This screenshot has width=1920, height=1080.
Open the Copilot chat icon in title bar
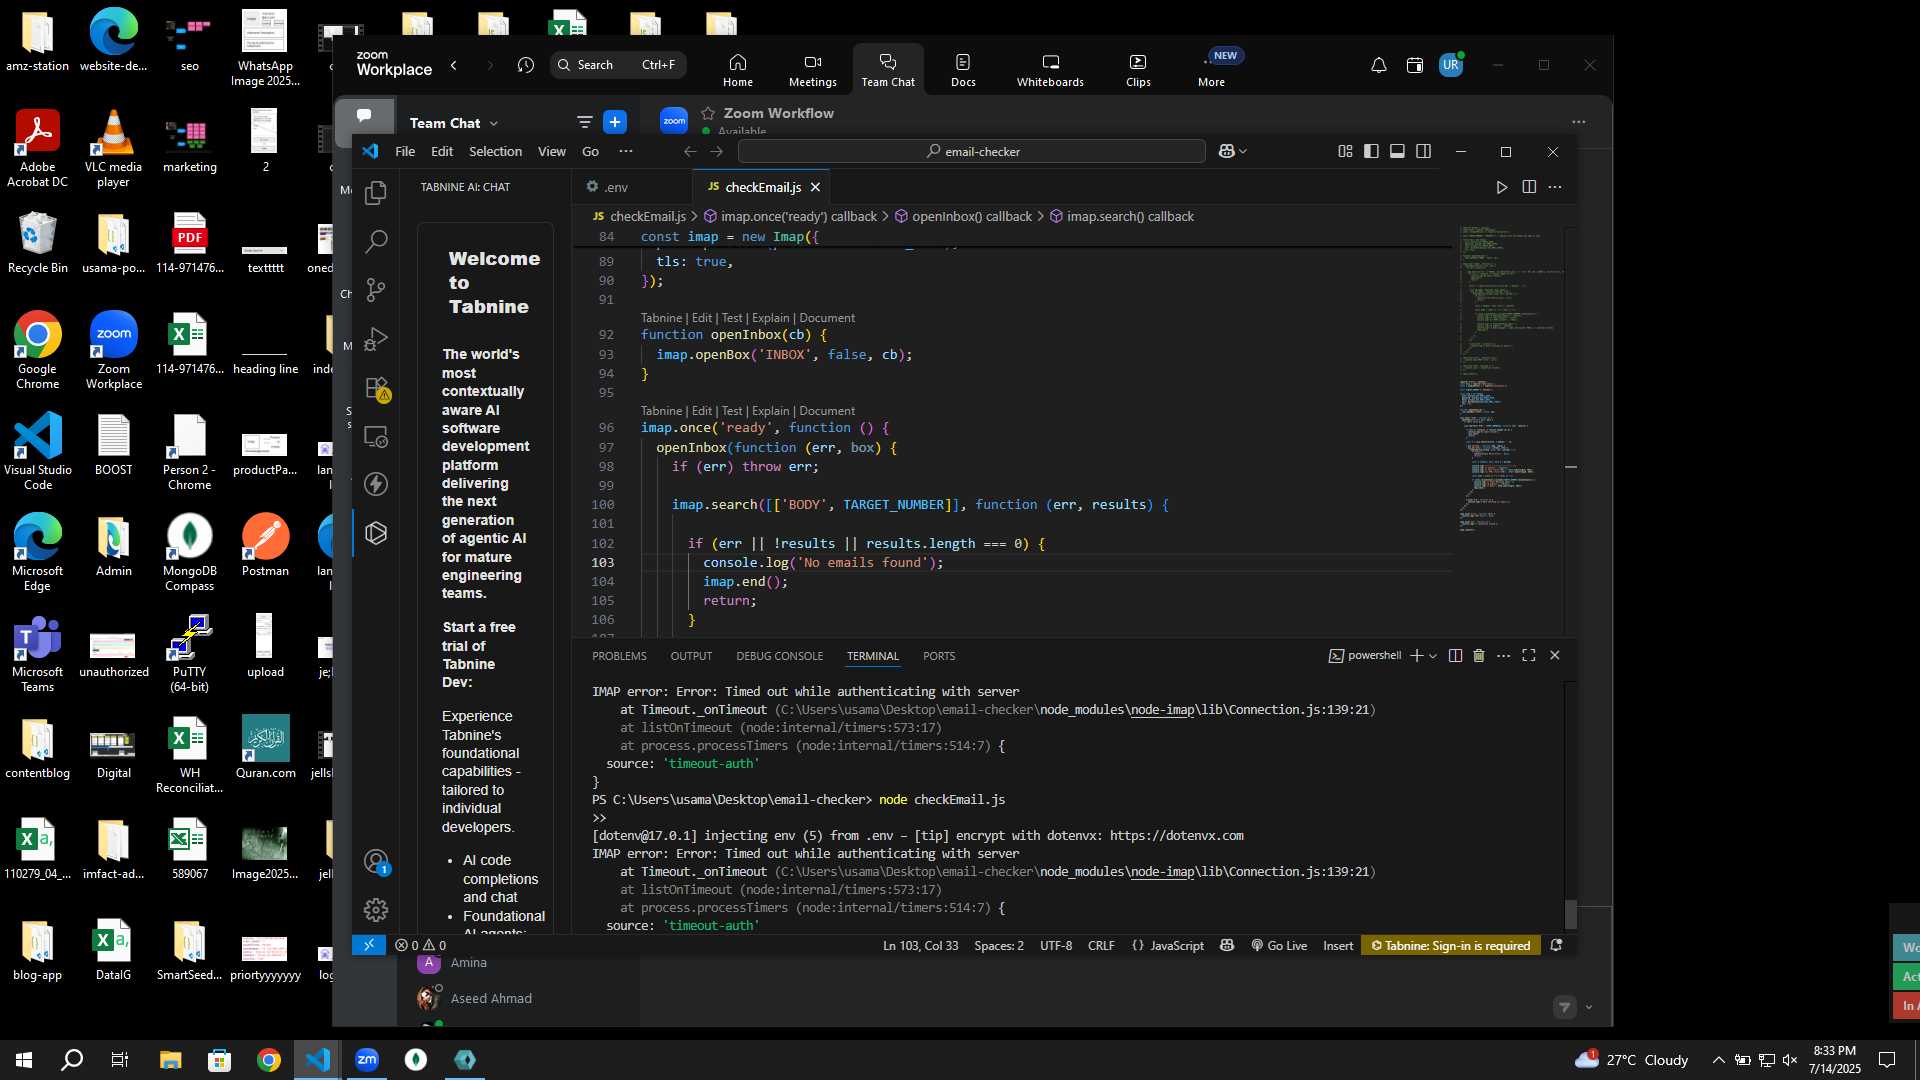coord(1226,151)
